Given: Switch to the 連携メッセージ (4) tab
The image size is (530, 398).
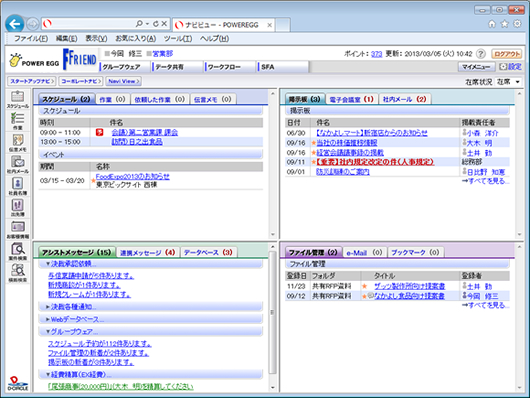Looking at the screenshot, I should 148,253.
